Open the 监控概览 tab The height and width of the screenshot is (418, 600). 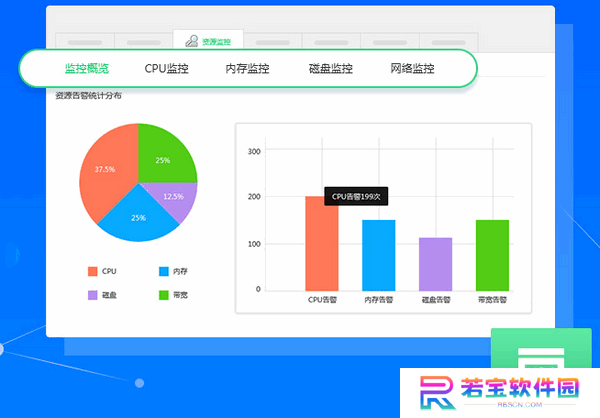[x=87, y=69]
